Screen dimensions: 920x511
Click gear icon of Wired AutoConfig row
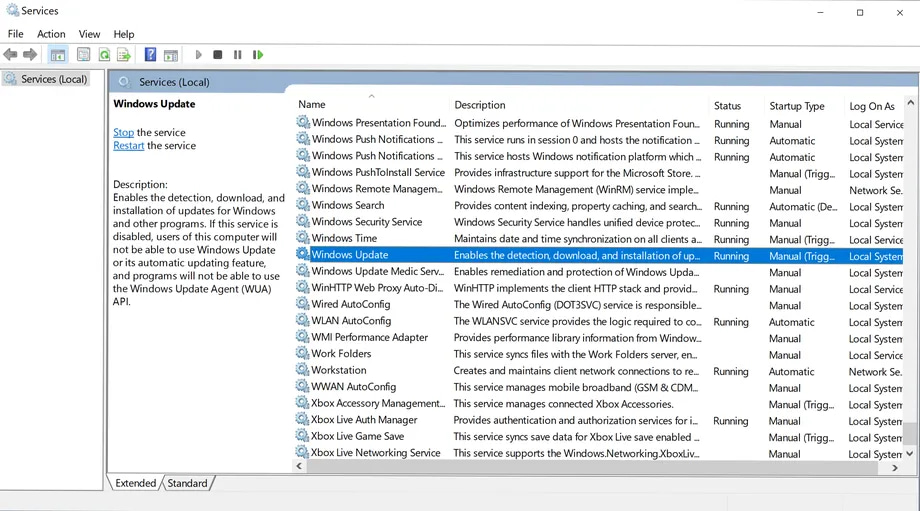pyautogui.click(x=303, y=304)
